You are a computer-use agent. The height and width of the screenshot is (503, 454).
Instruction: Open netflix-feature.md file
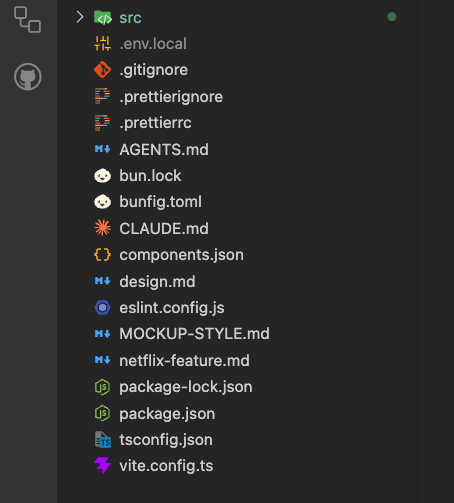click(x=184, y=361)
